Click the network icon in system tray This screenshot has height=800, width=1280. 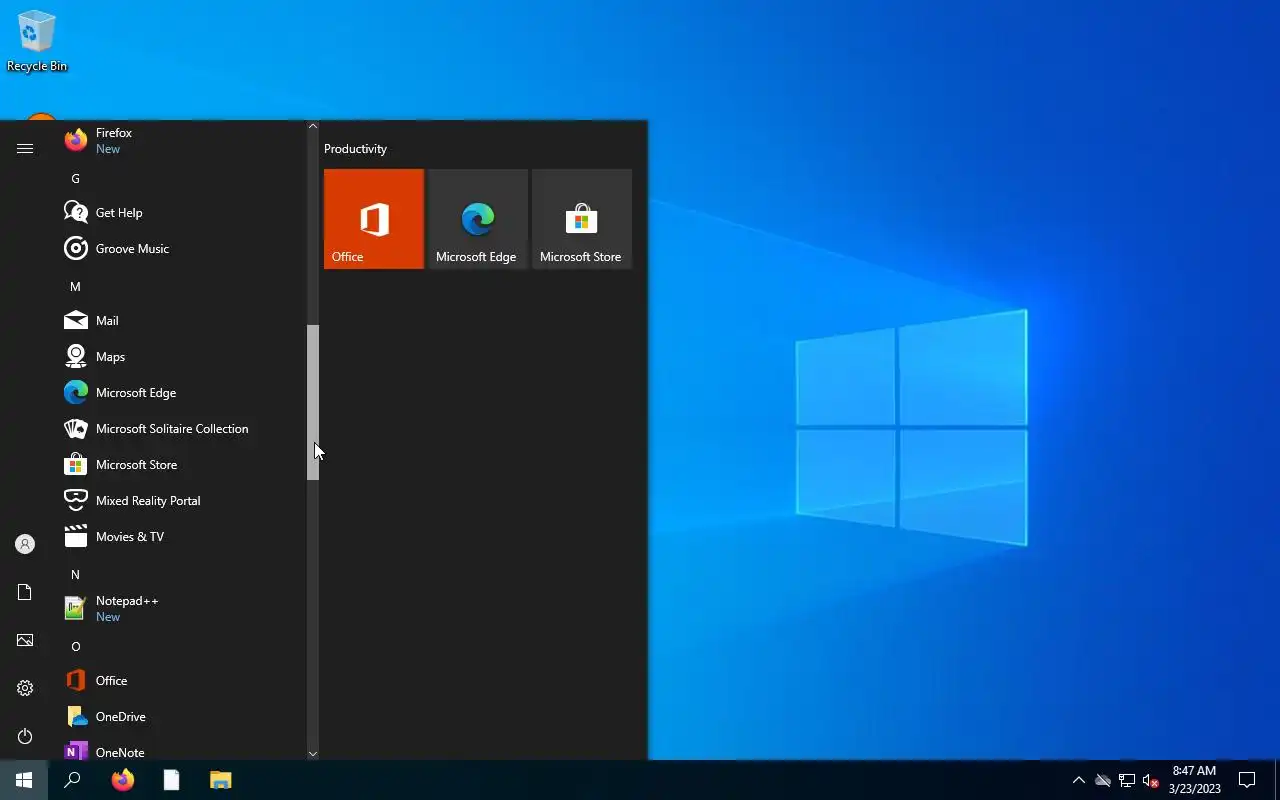(1126, 780)
